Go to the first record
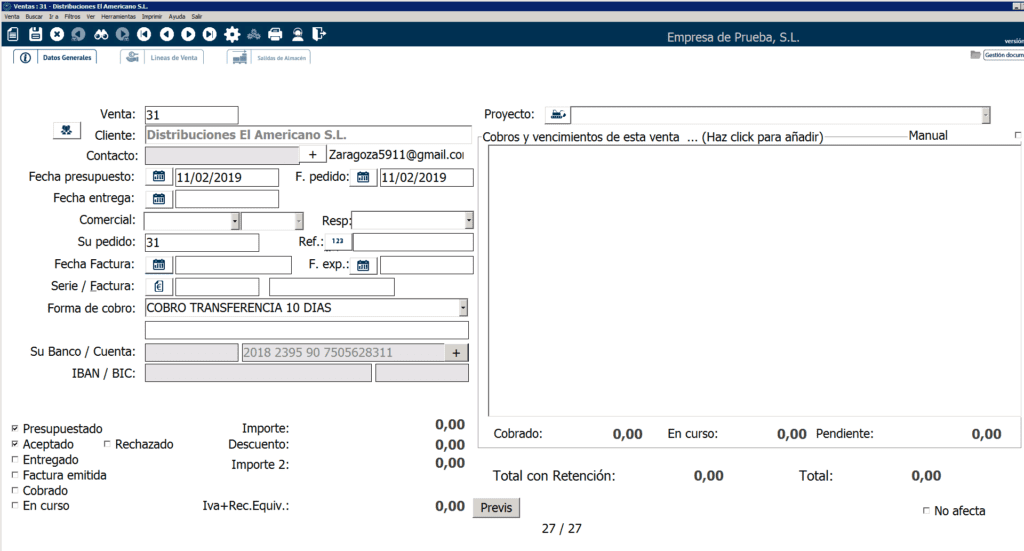The width and height of the screenshot is (1024, 551). (144, 34)
